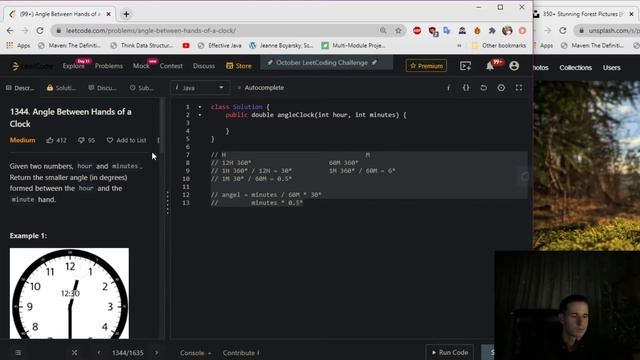
Task: Expand the Console panel
Action: click(195, 353)
